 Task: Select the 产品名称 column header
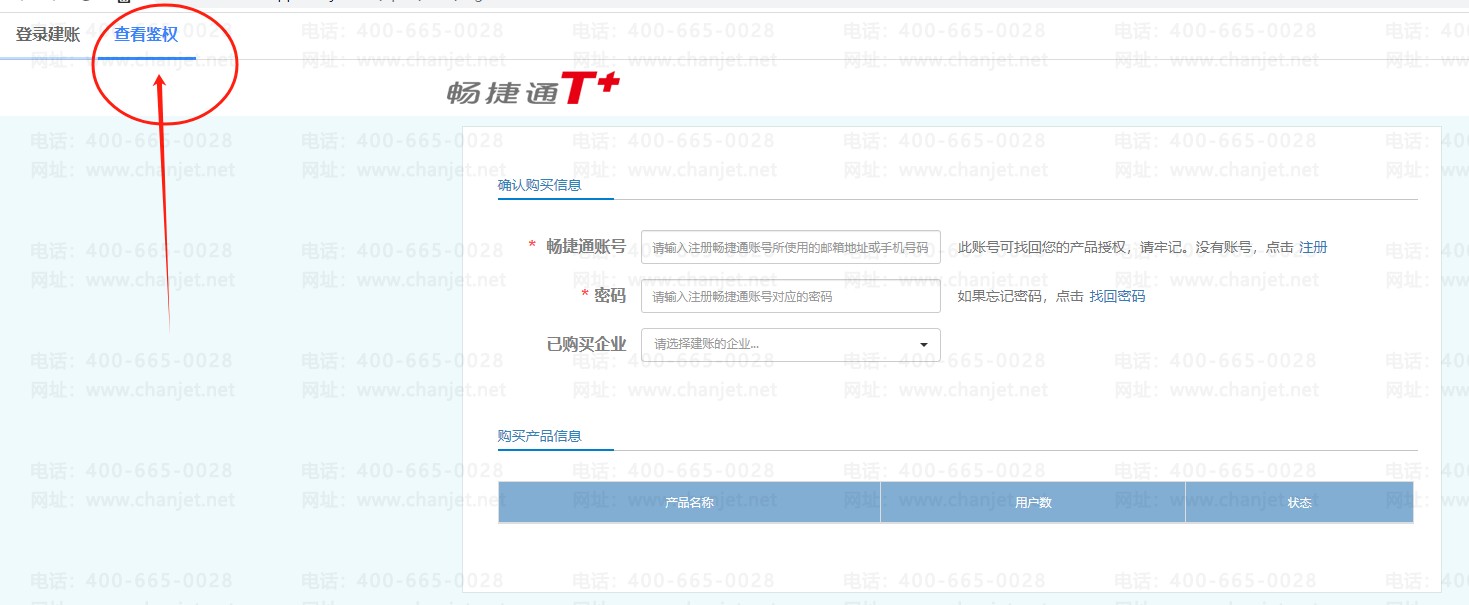point(689,502)
